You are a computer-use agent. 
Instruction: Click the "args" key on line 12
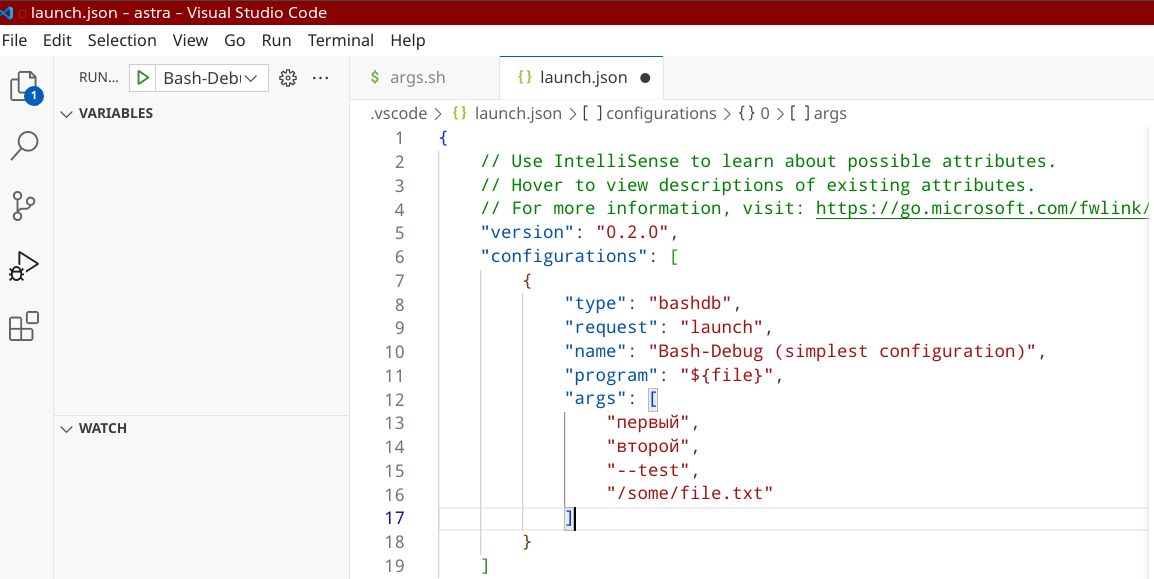[x=595, y=399]
